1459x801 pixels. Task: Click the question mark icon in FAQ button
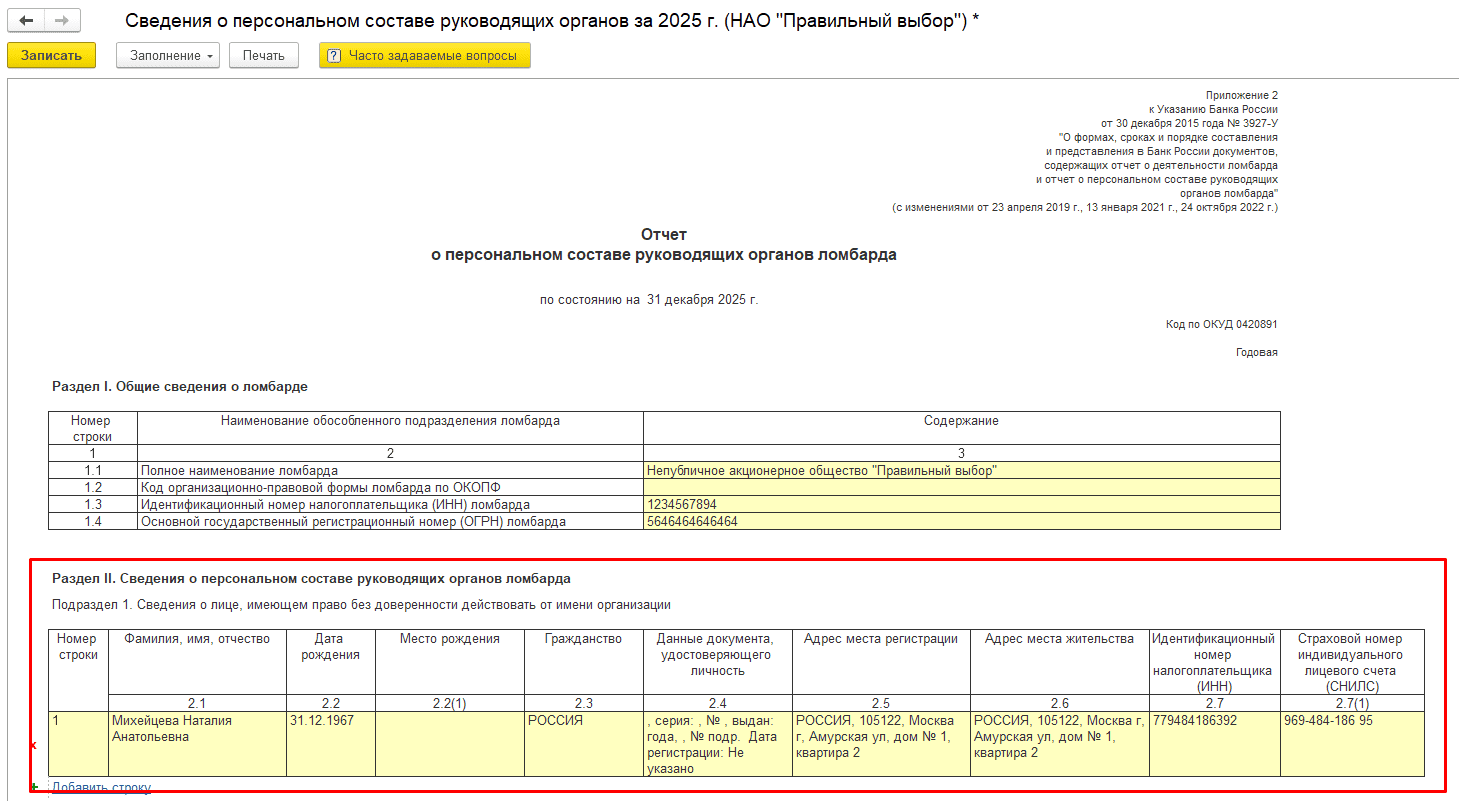334,56
